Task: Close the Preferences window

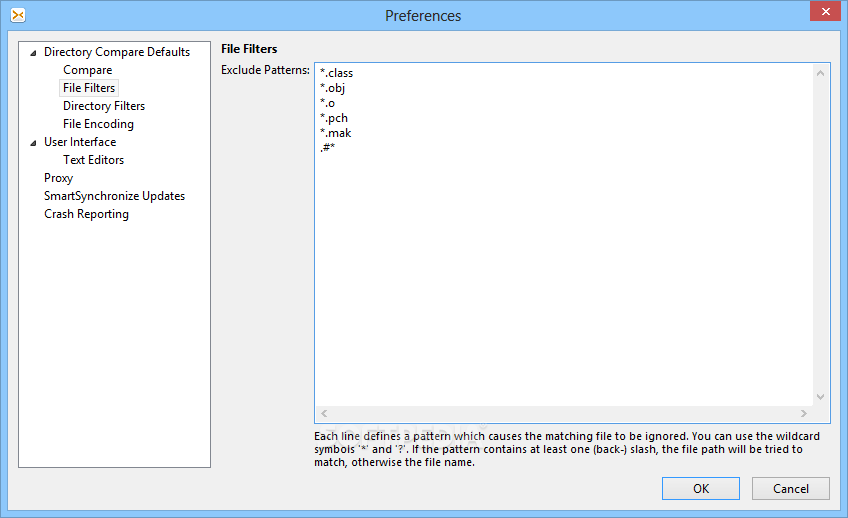Action: coord(825,11)
